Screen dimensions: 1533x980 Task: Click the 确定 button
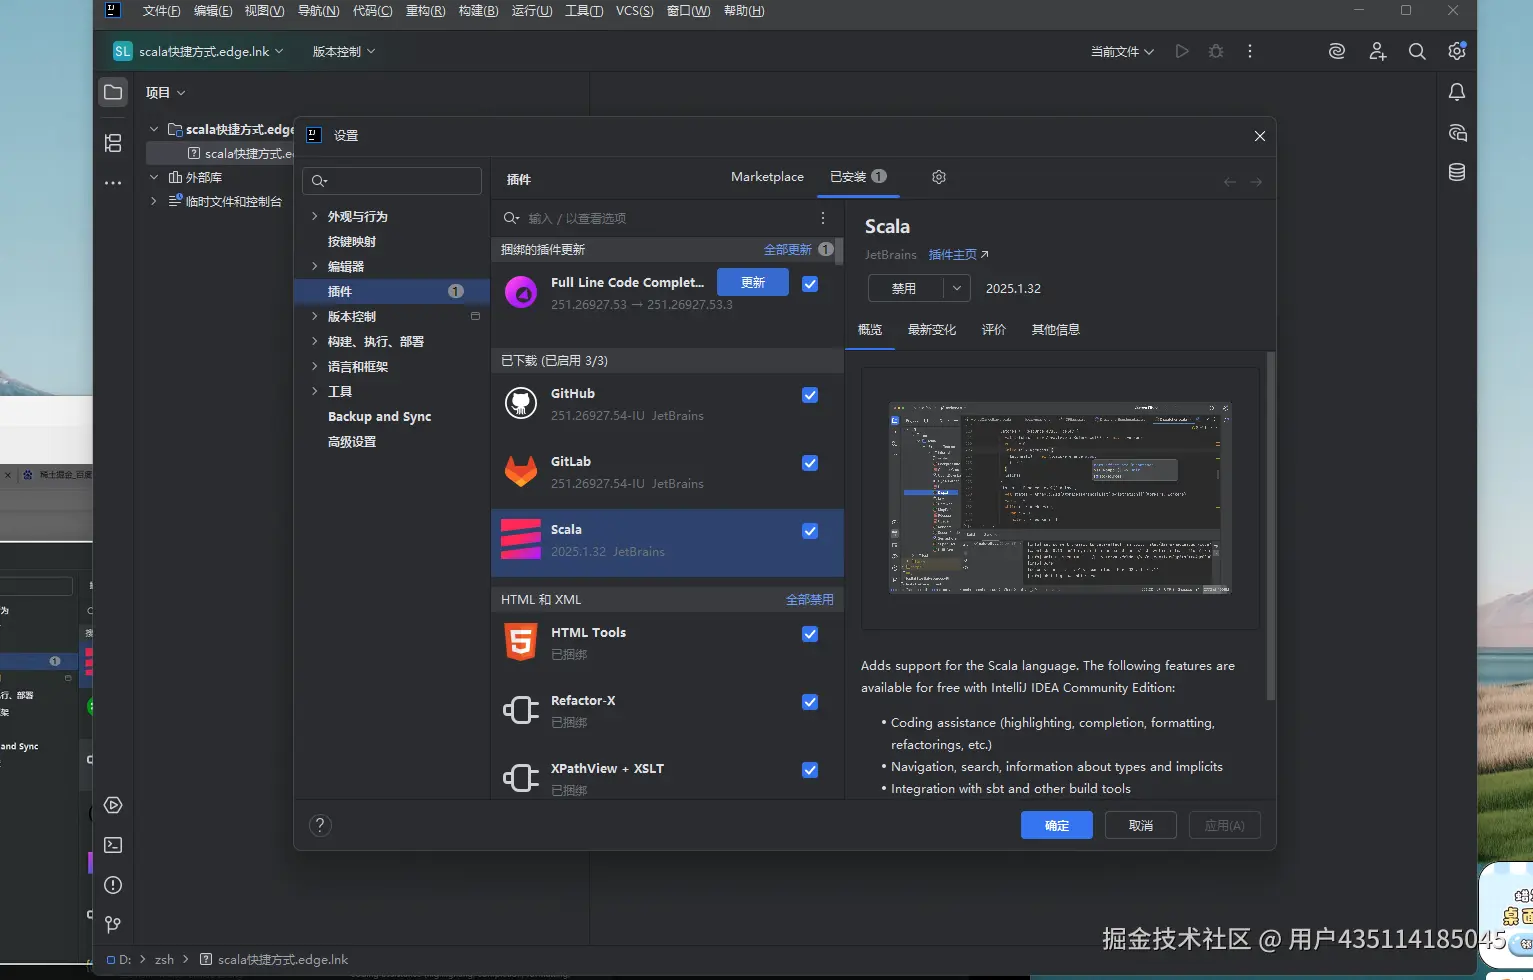coord(1057,825)
